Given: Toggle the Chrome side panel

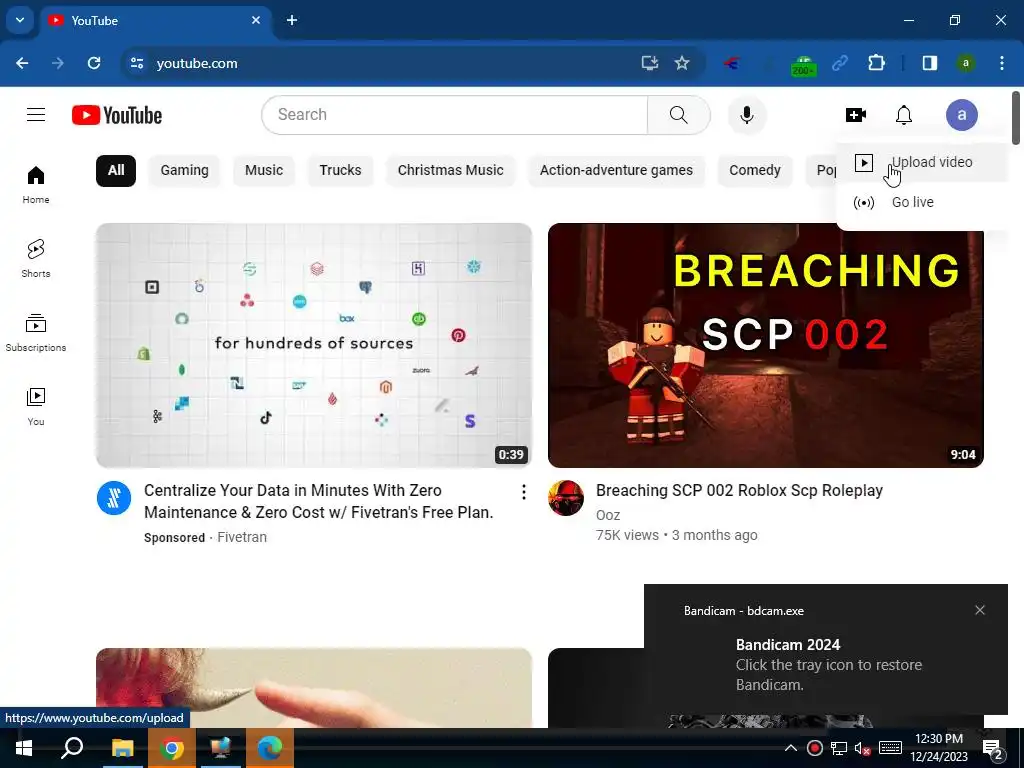Looking at the screenshot, I should [x=929, y=63].
